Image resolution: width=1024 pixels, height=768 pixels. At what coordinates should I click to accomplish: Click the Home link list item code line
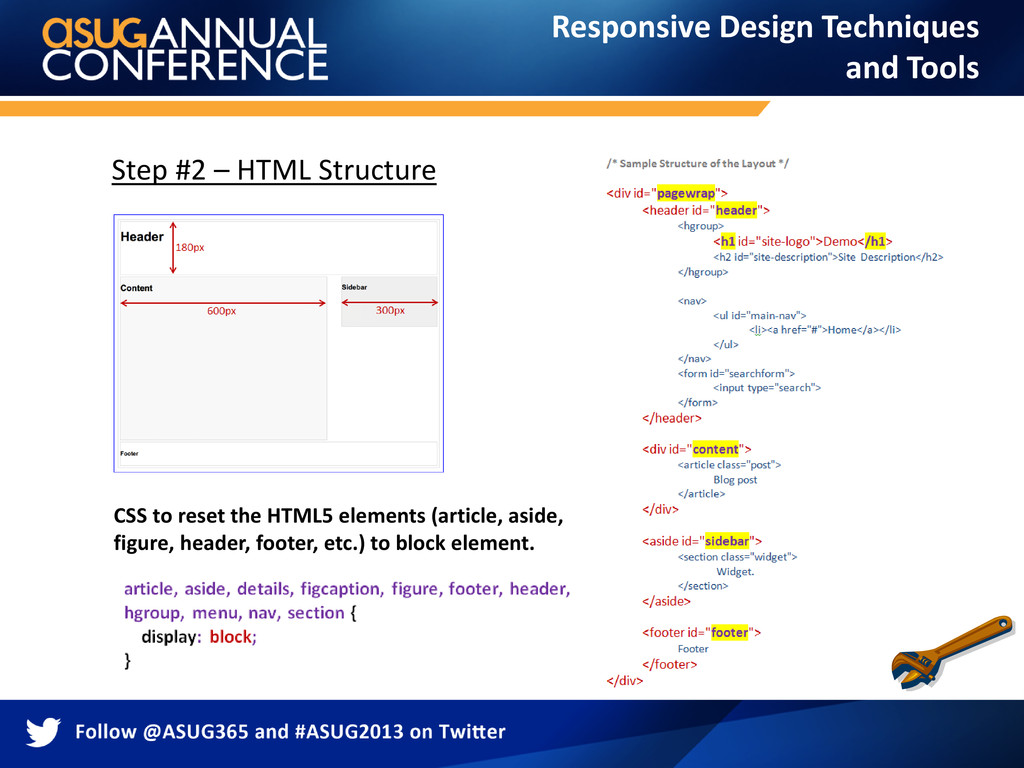[x=825, y=330]
